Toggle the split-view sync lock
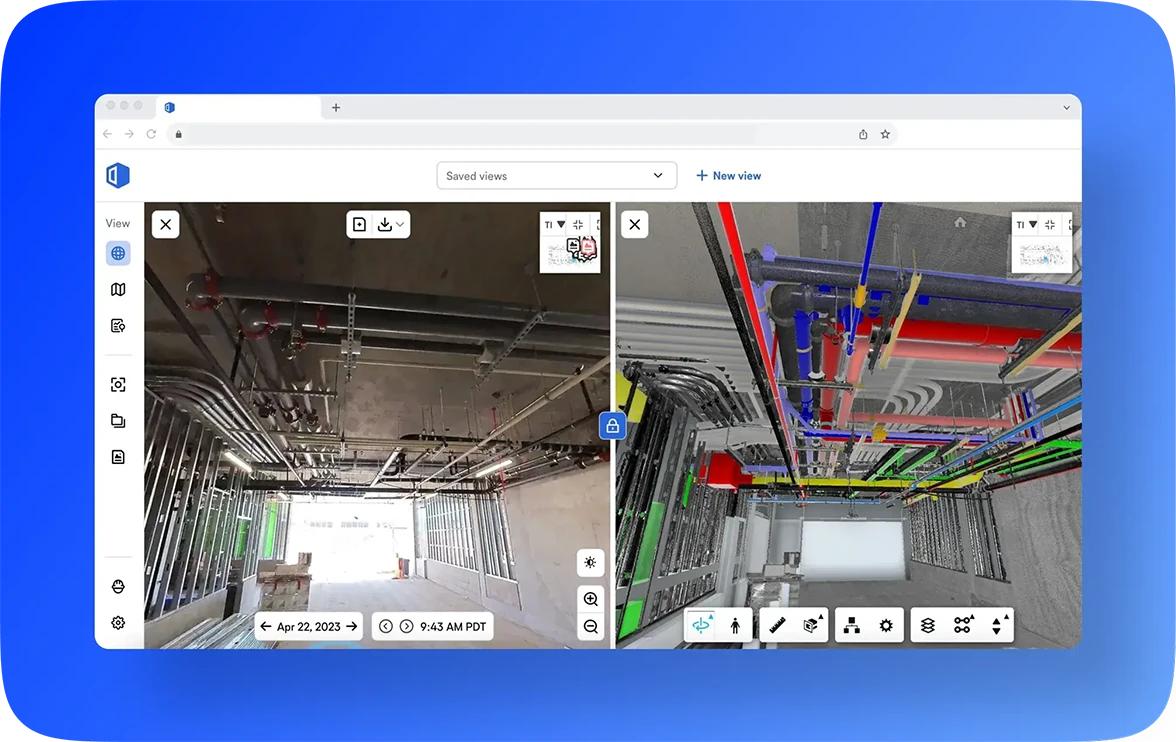Viewport: 1176px width, 742px height. [x=611, y=425]
